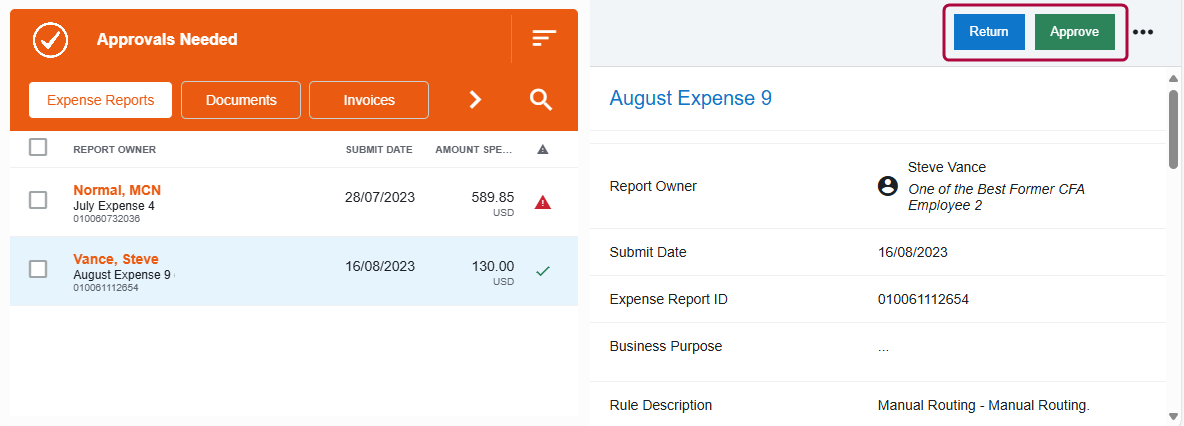Toggle the select-all reports checkbox
1184x426 pixels.
click(x=38, y=148)
